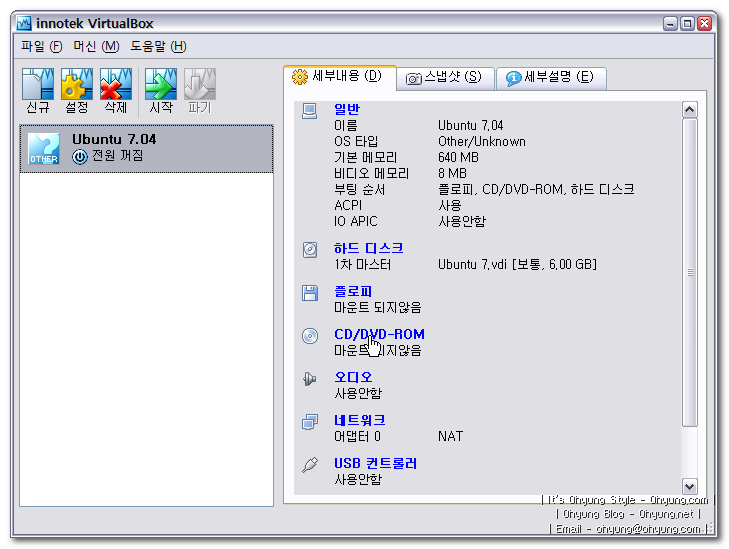The height and width of the screenshot is (549, 729).
Task: Open the 머신 (M) menu
Action: tap(96, 46)
